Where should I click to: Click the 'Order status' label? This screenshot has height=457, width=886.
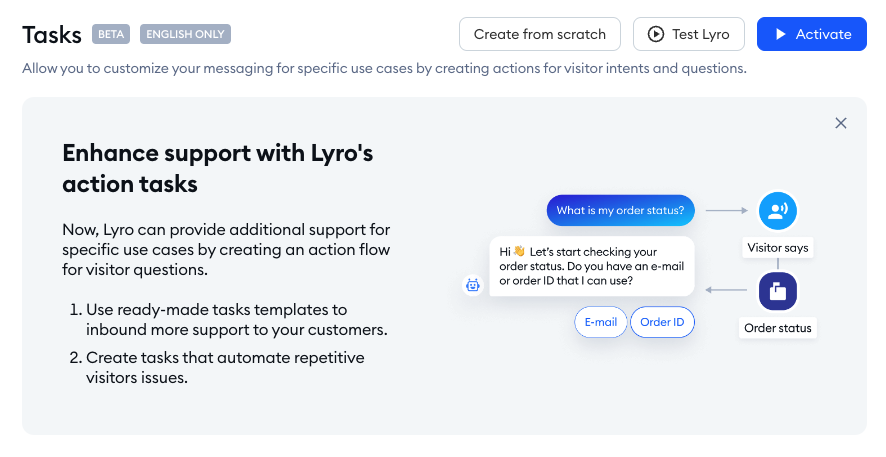click(778, 328)
